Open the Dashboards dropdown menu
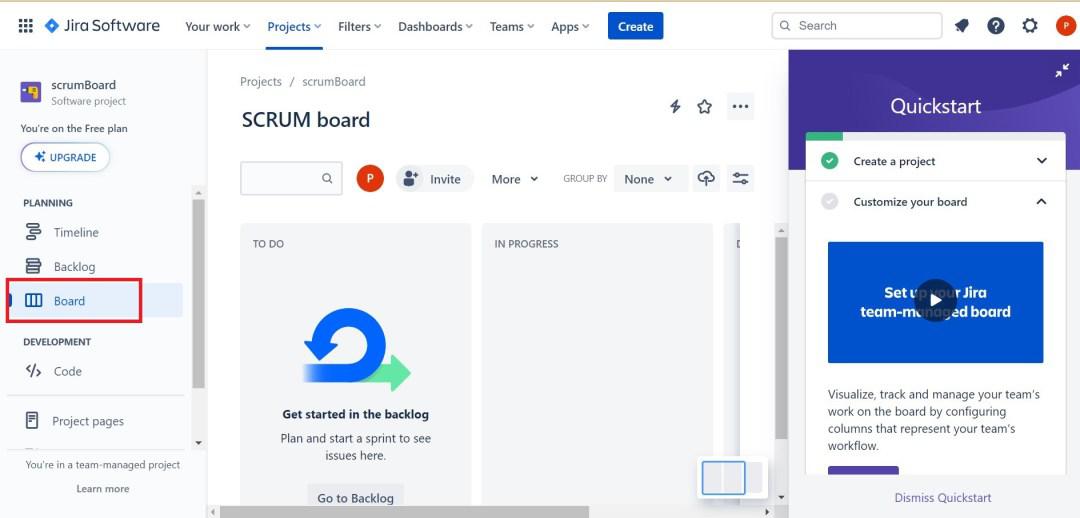The image size is (1080, 518). (435, 27)
